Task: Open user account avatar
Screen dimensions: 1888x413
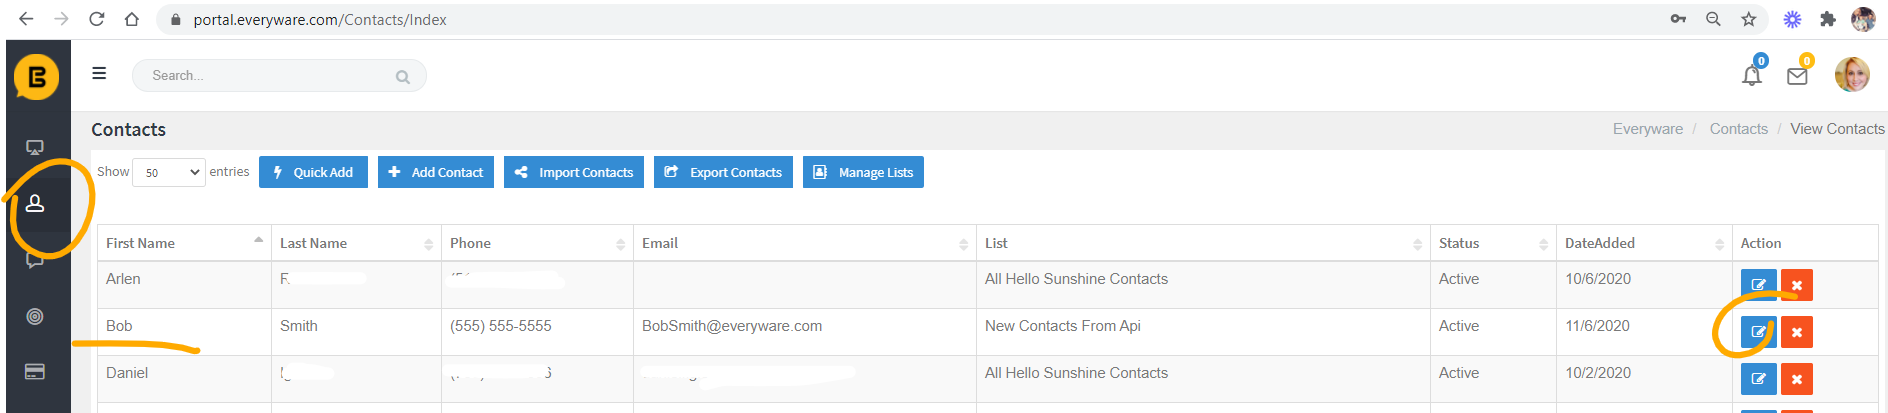Action: [1852, 75]
